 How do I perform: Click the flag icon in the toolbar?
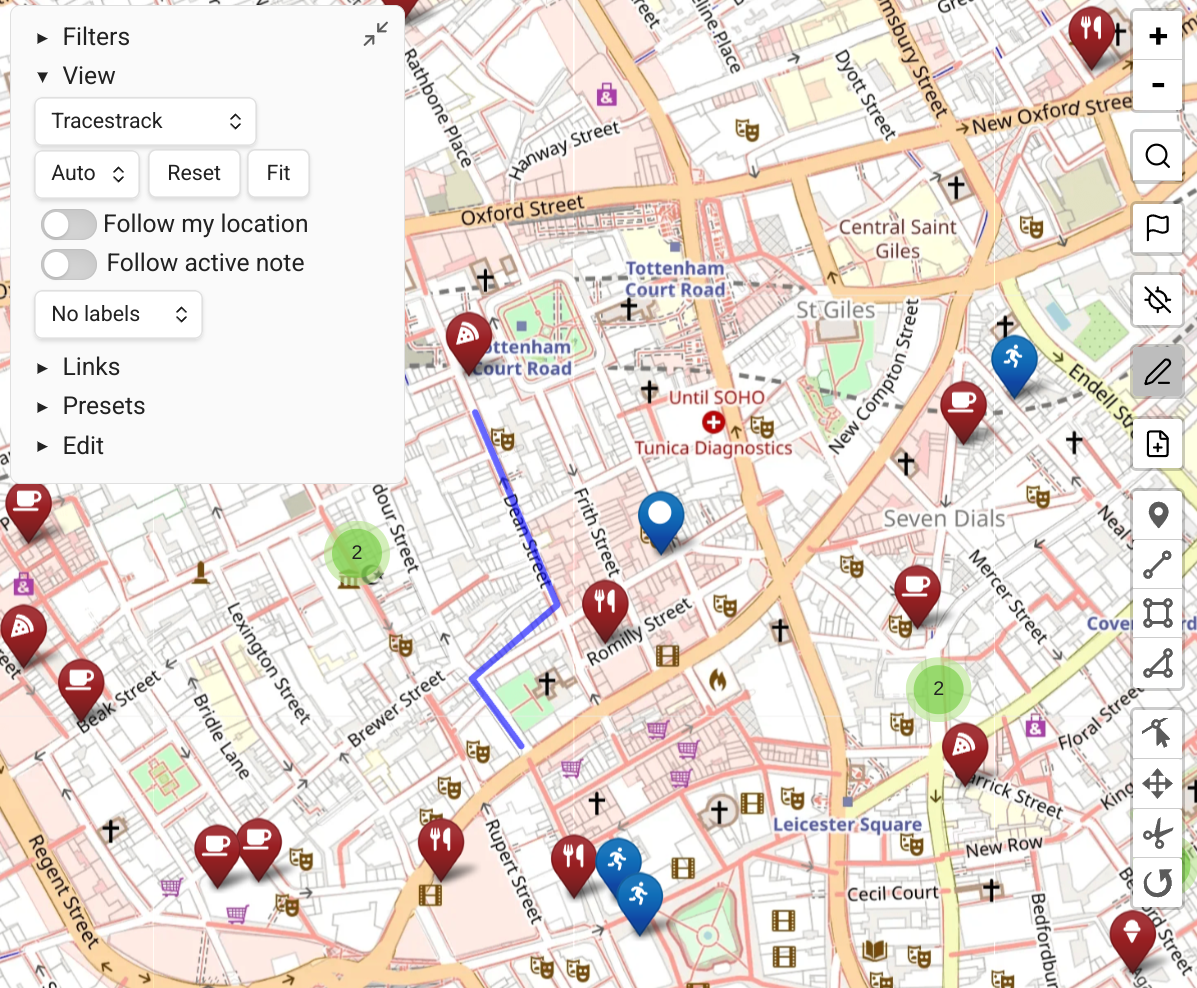point(1157,229)
